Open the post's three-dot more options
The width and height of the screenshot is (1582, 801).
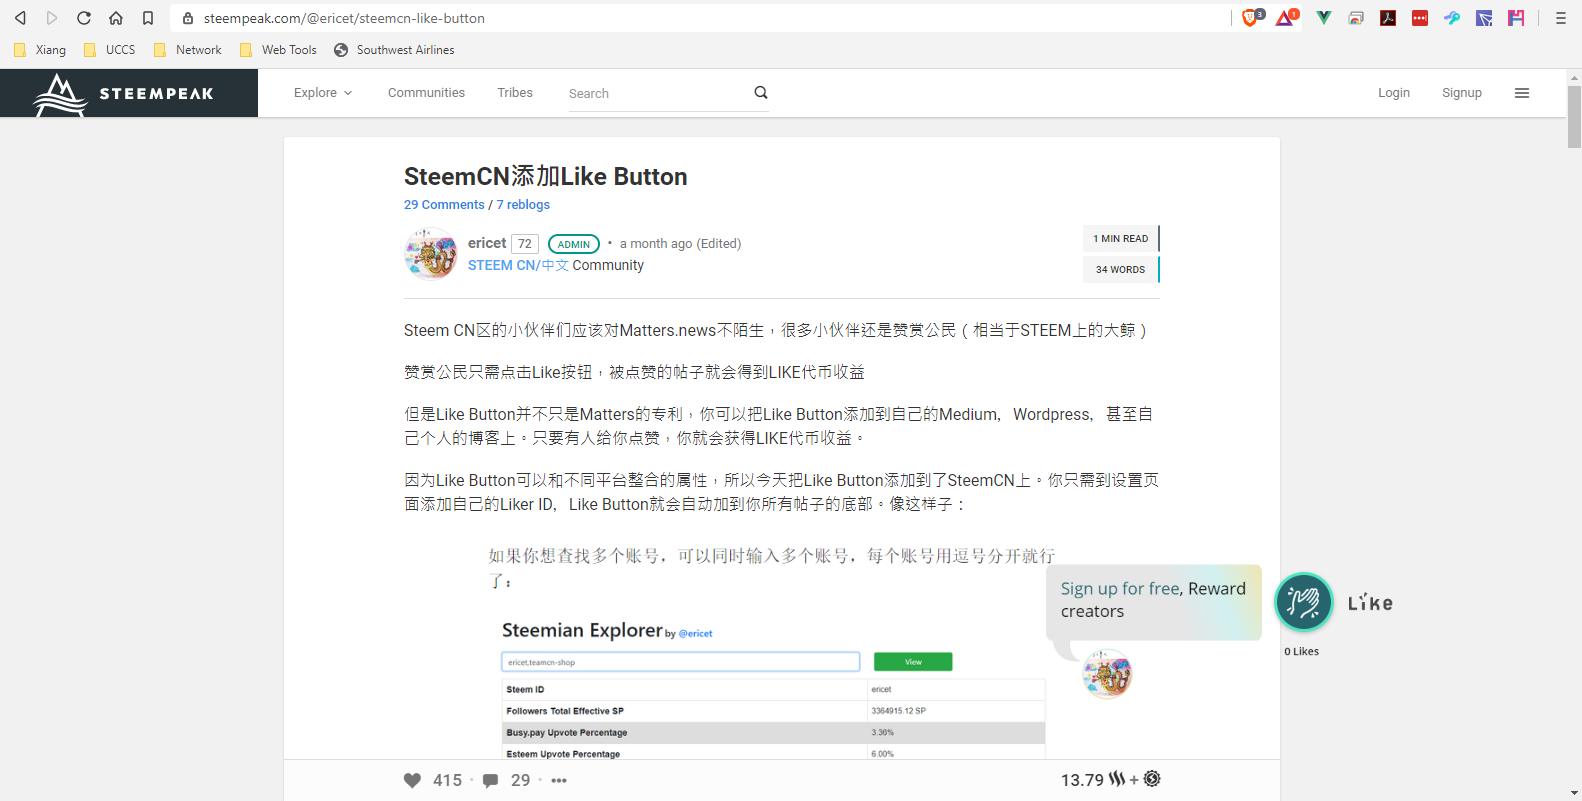559,781
